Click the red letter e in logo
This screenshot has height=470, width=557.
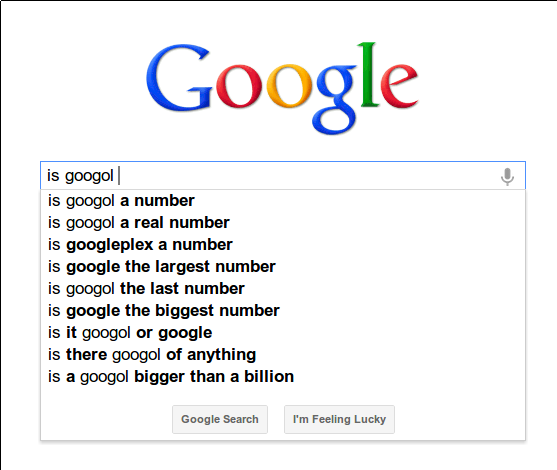pos(399,86)
